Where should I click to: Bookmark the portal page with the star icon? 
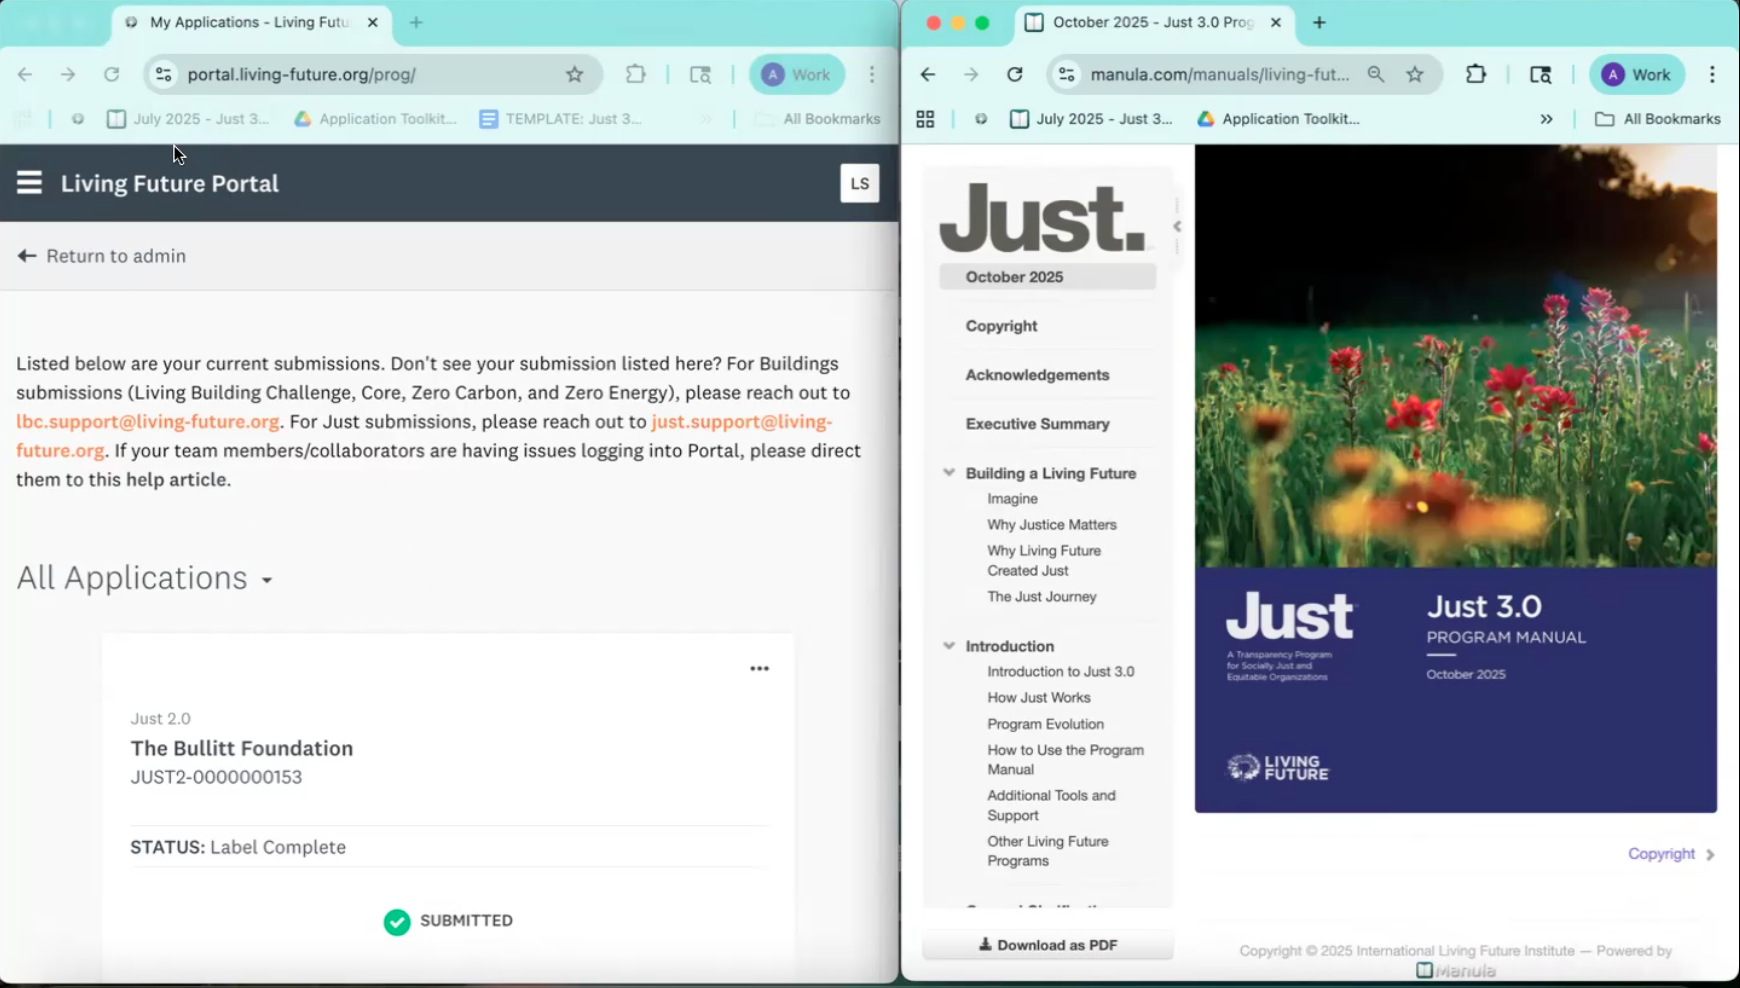tap(575, 74)
